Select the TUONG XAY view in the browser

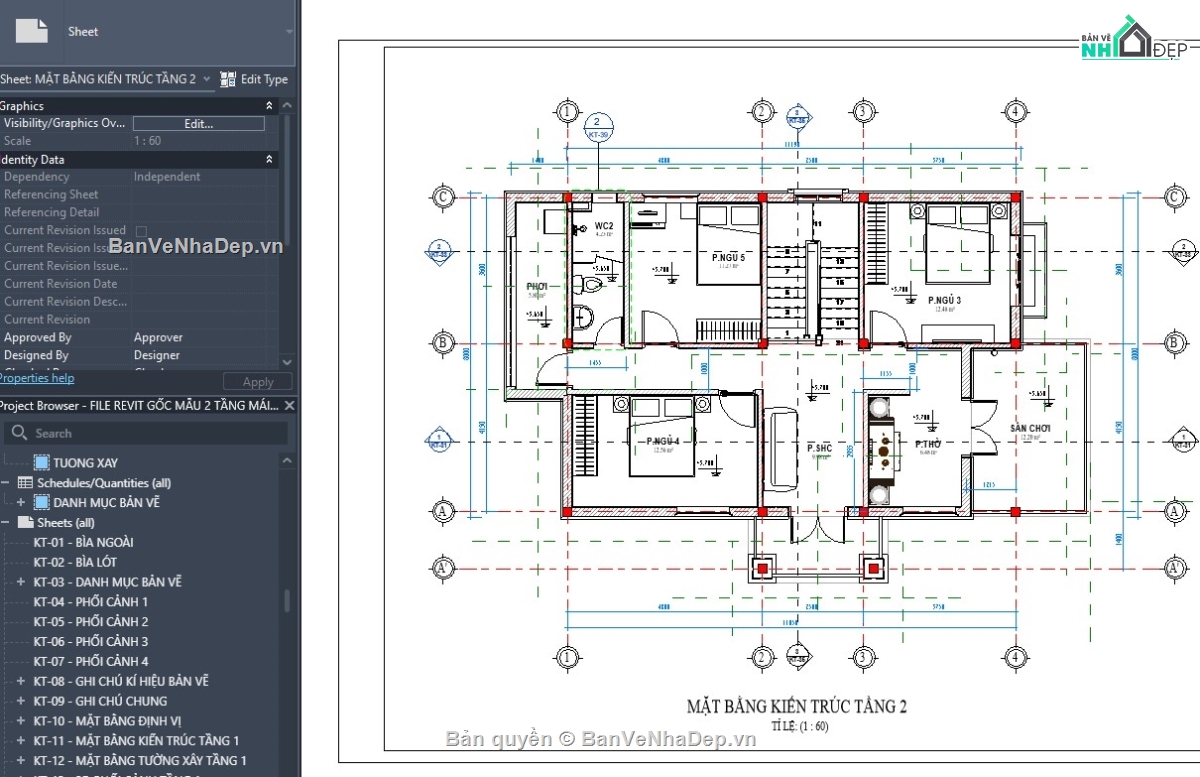(x=85, y=463)
